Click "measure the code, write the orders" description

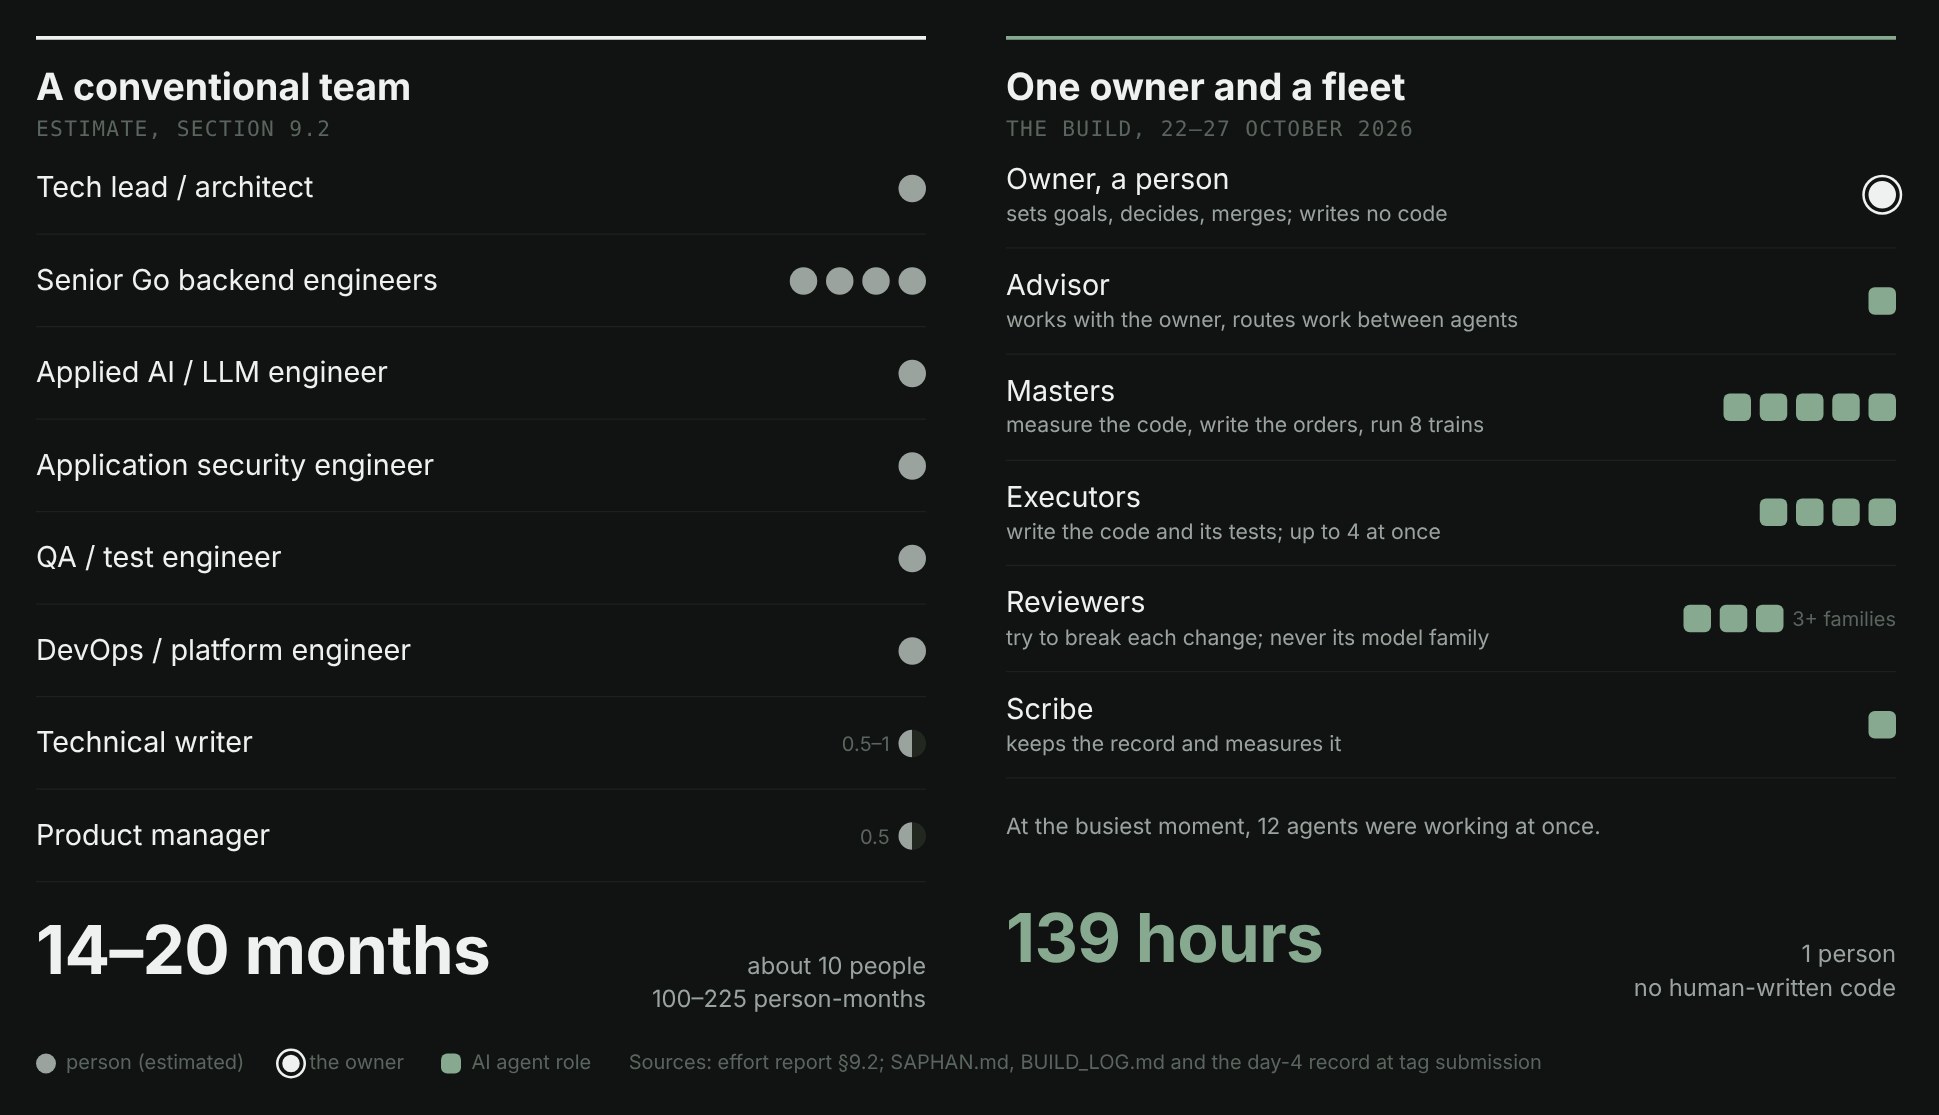click(1245, 425)
